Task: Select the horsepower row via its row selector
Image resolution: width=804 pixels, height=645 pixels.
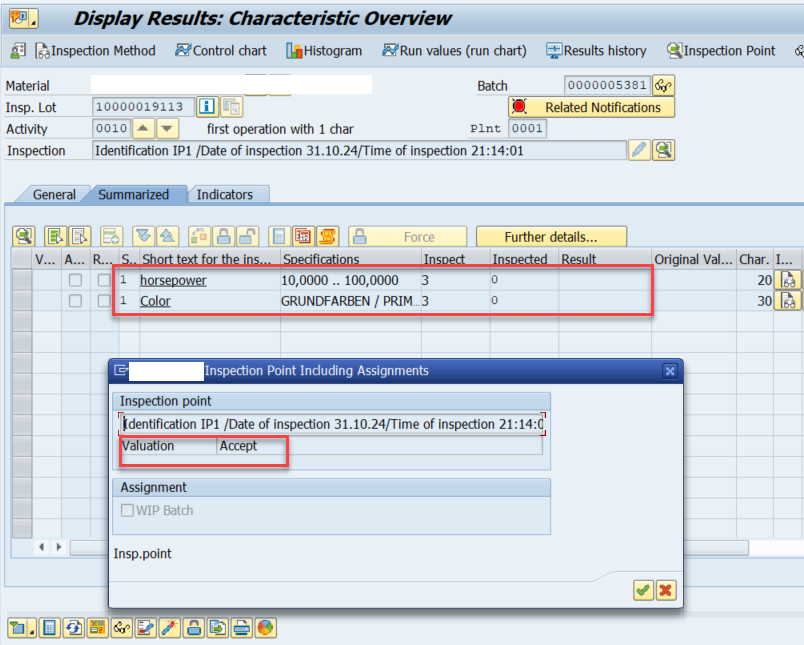Action: (x=22, y=280)
